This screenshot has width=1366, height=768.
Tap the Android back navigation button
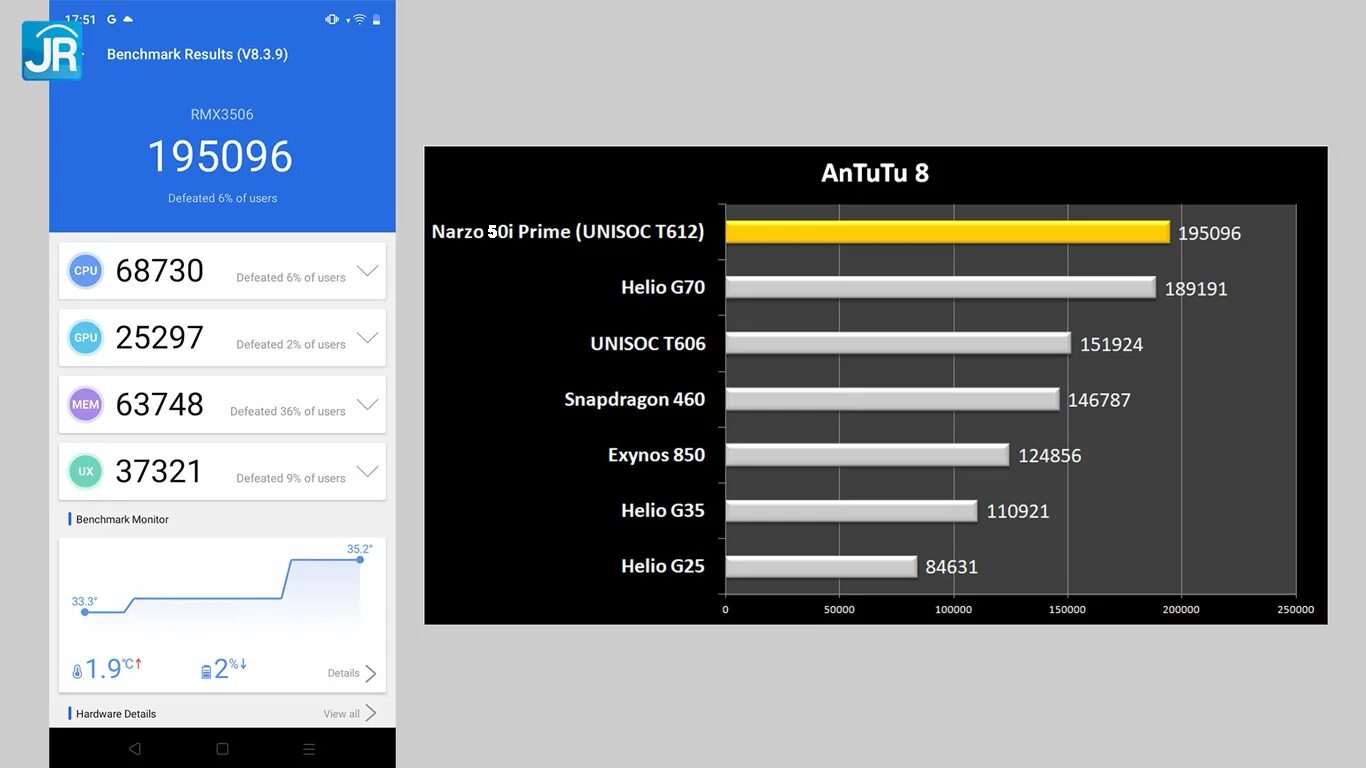coord(135,749)
